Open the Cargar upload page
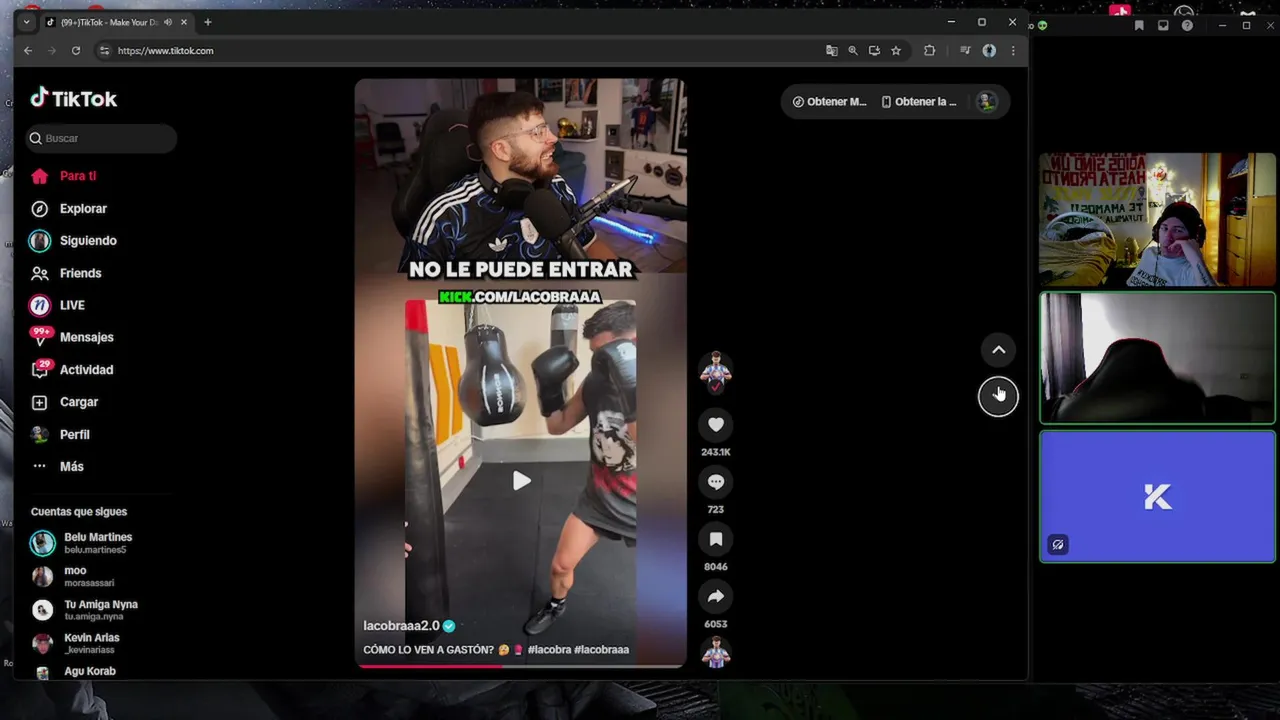 click(79, 402)
